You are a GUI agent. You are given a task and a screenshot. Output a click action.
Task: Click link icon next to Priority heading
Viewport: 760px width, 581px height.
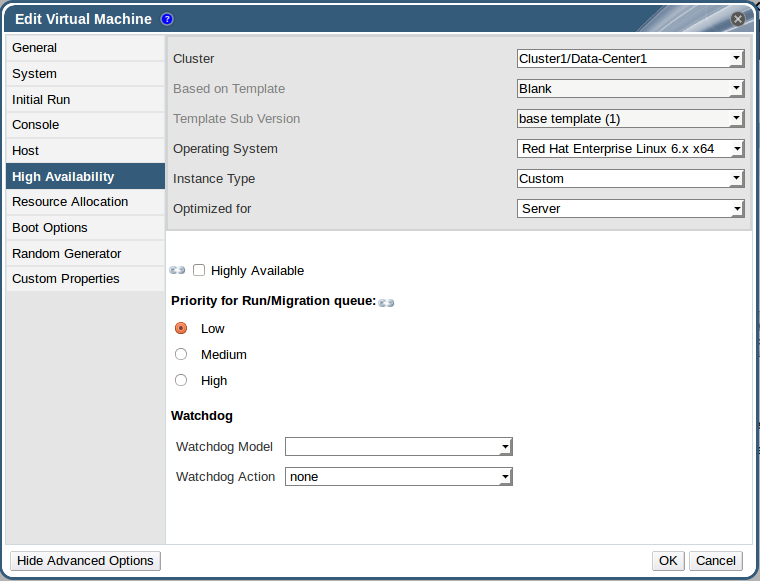point(386,302)
